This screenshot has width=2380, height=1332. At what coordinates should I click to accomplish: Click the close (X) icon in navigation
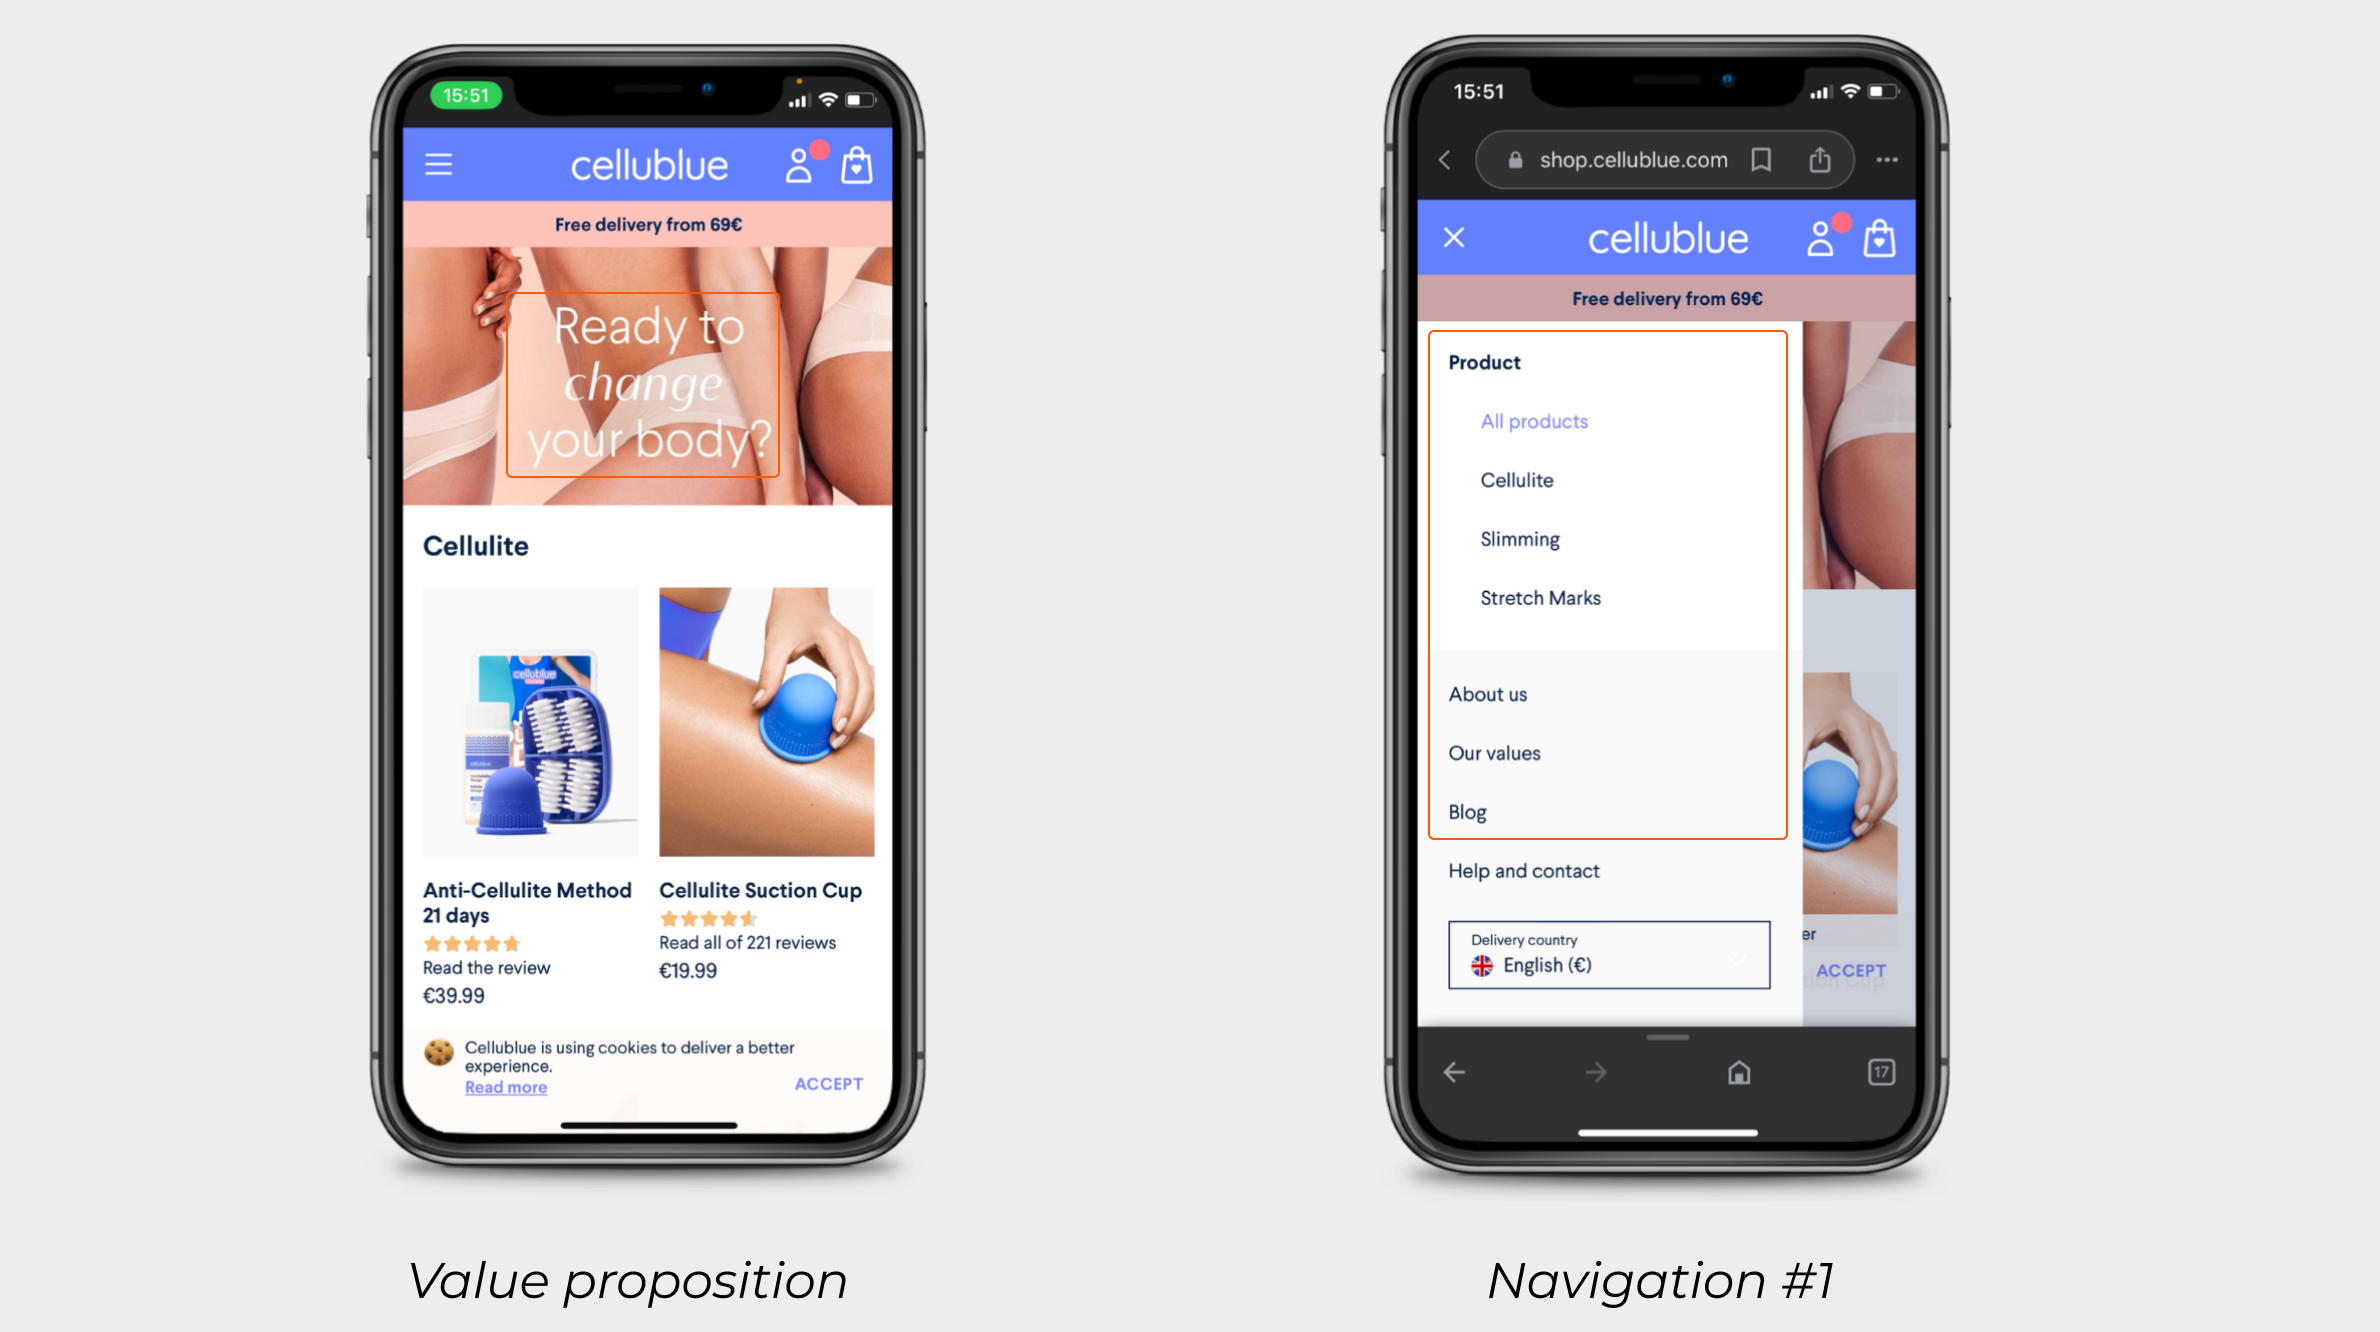coord(1455,237)
